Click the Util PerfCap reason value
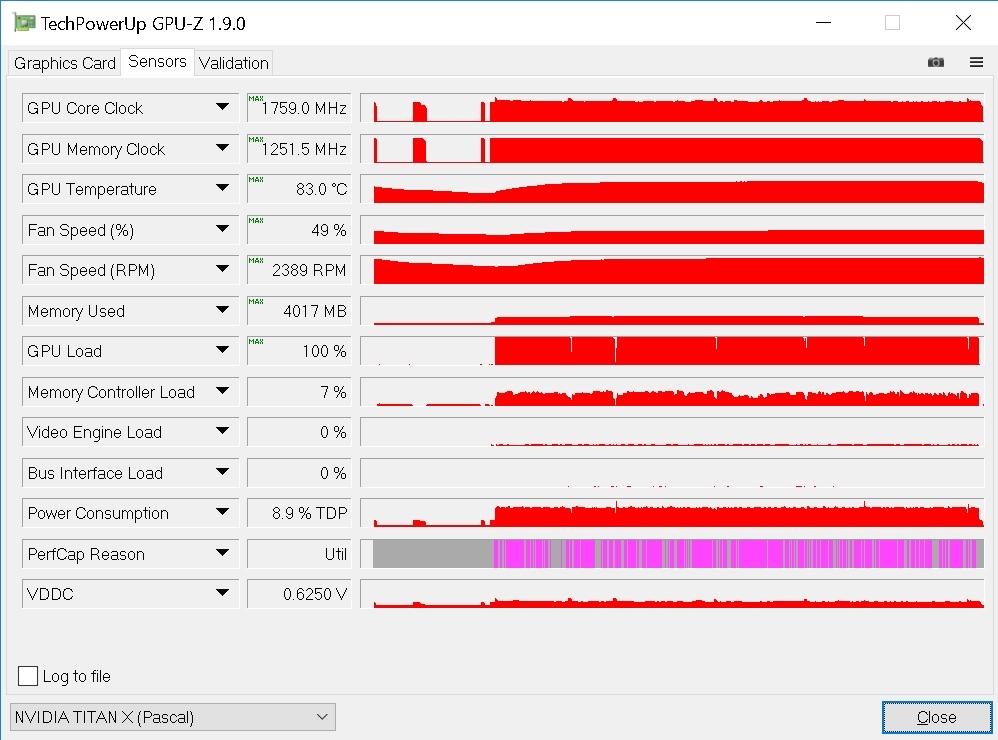 tap(299, 554)
